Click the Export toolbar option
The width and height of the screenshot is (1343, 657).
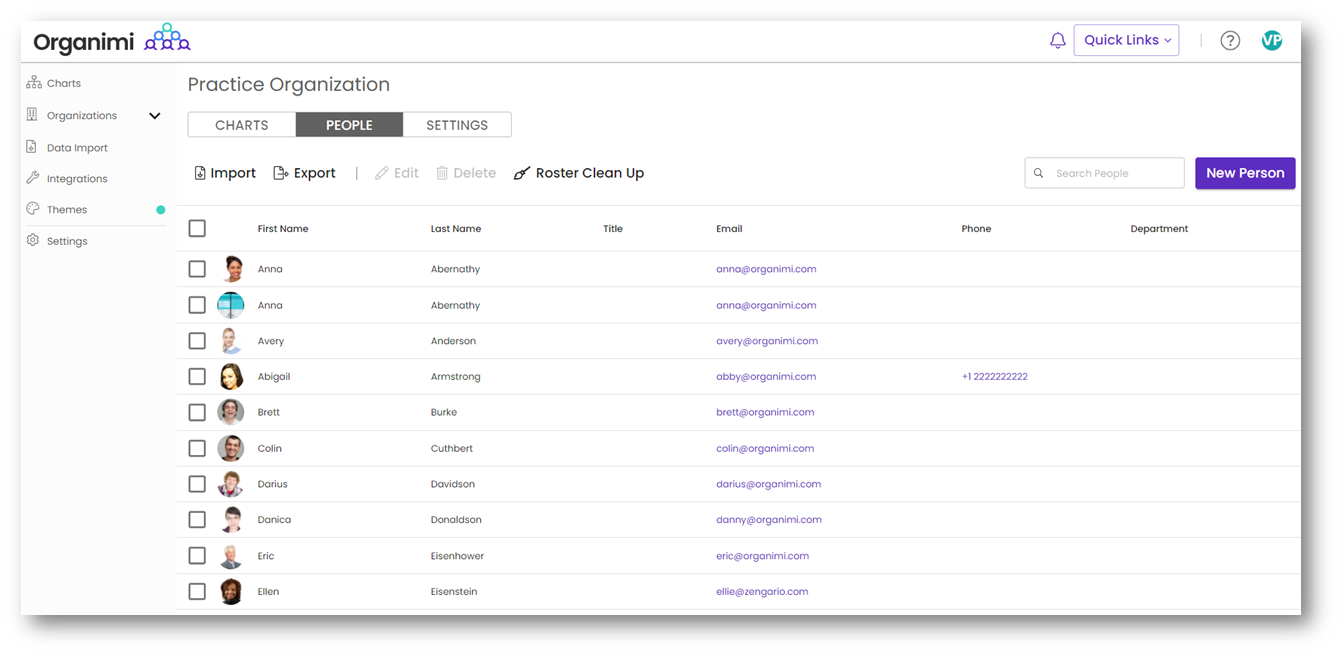click(305, 173)
